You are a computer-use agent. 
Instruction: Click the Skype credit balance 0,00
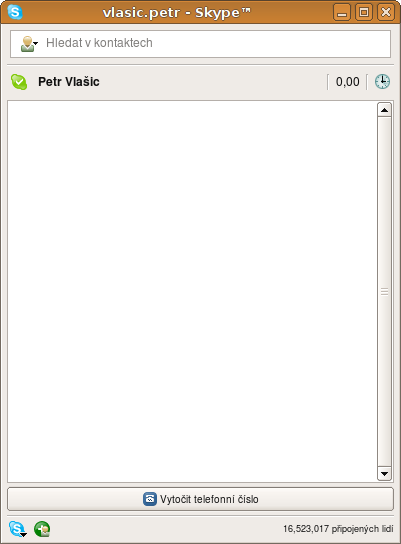(347, 82)
